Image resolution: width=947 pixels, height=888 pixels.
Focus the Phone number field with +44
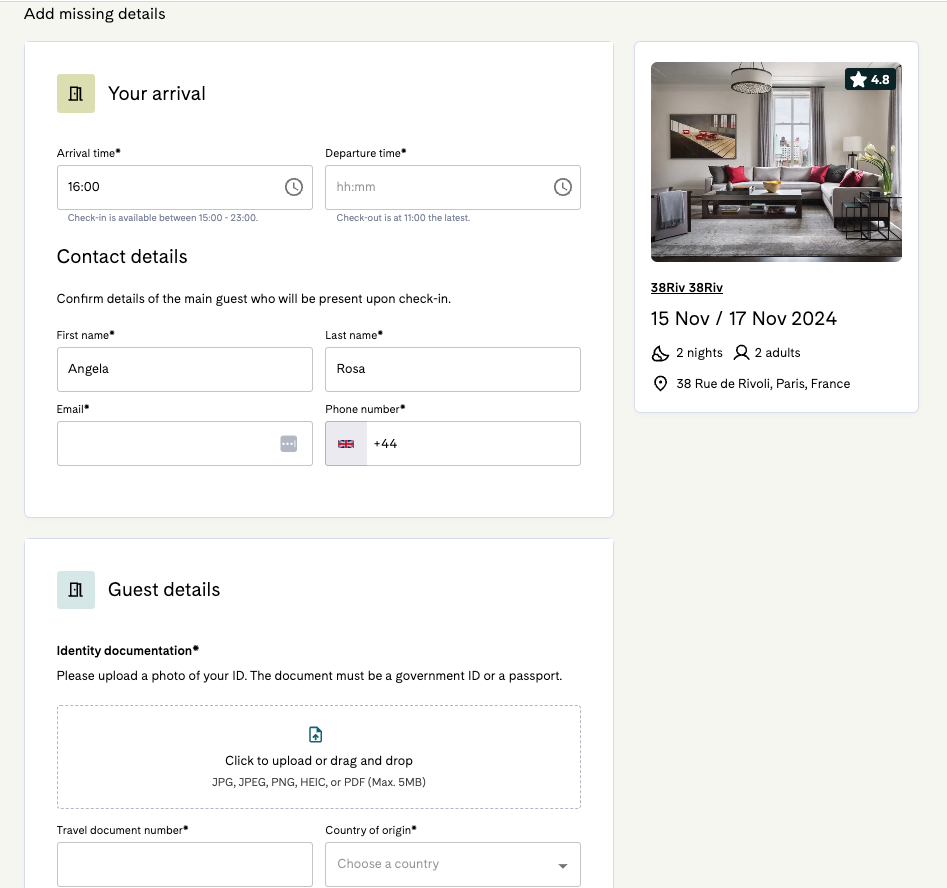(474, 443)
